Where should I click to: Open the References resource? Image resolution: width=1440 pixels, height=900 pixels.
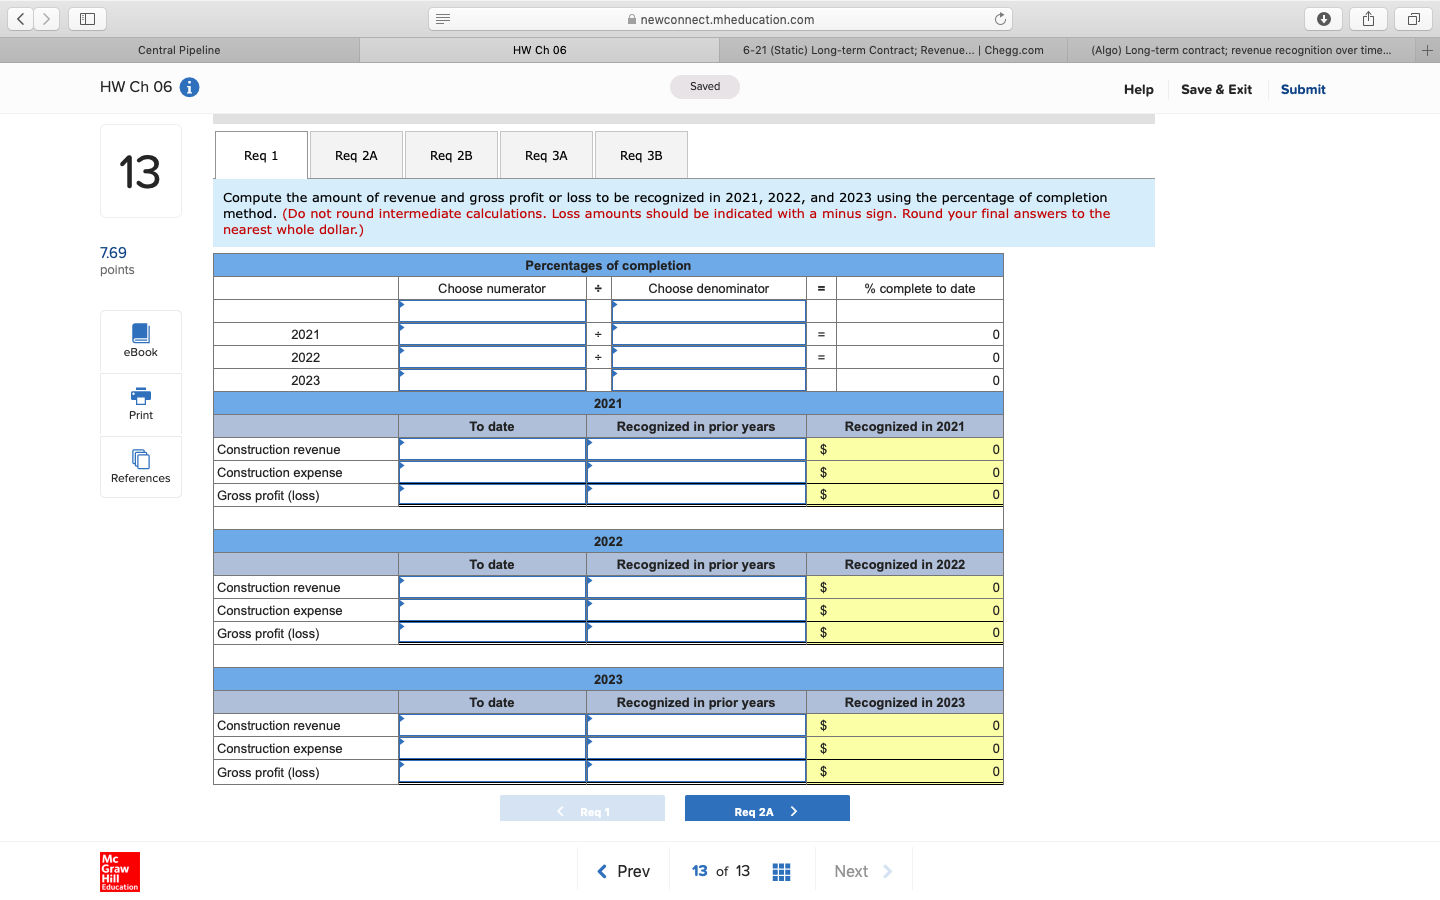coord(140,467)
